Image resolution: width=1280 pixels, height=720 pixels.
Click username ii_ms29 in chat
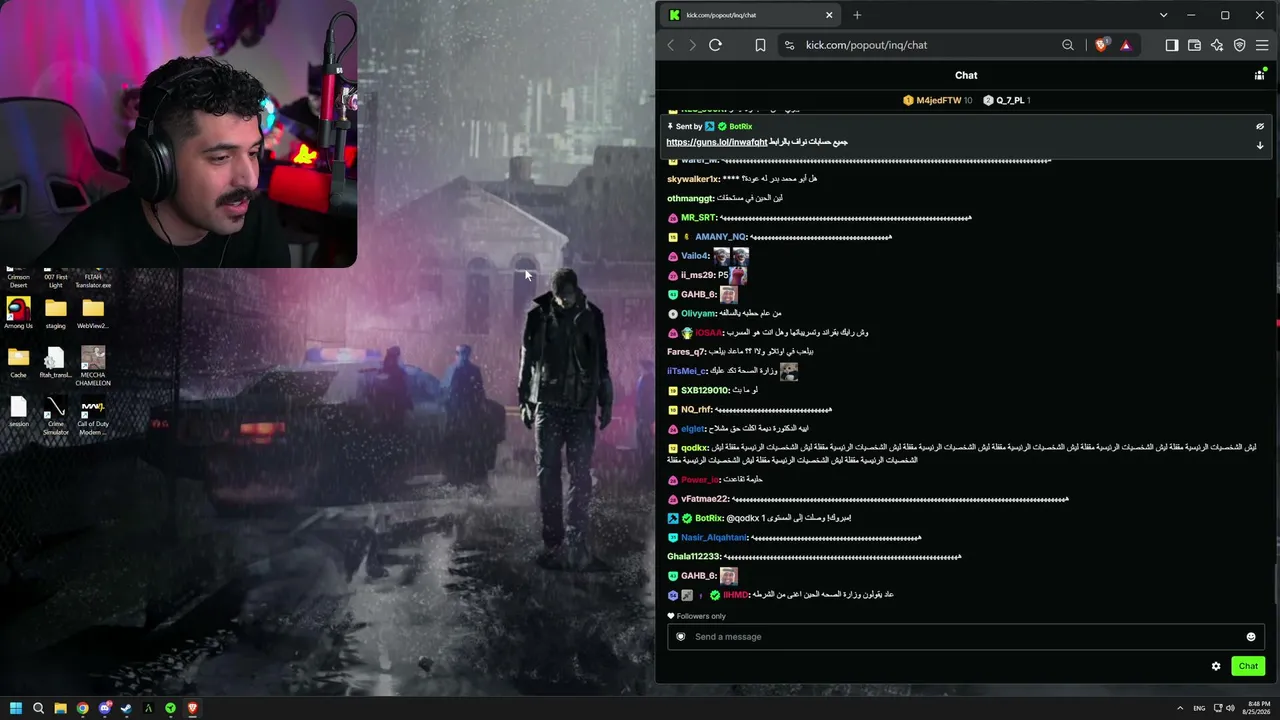click(x=698, y=275)
